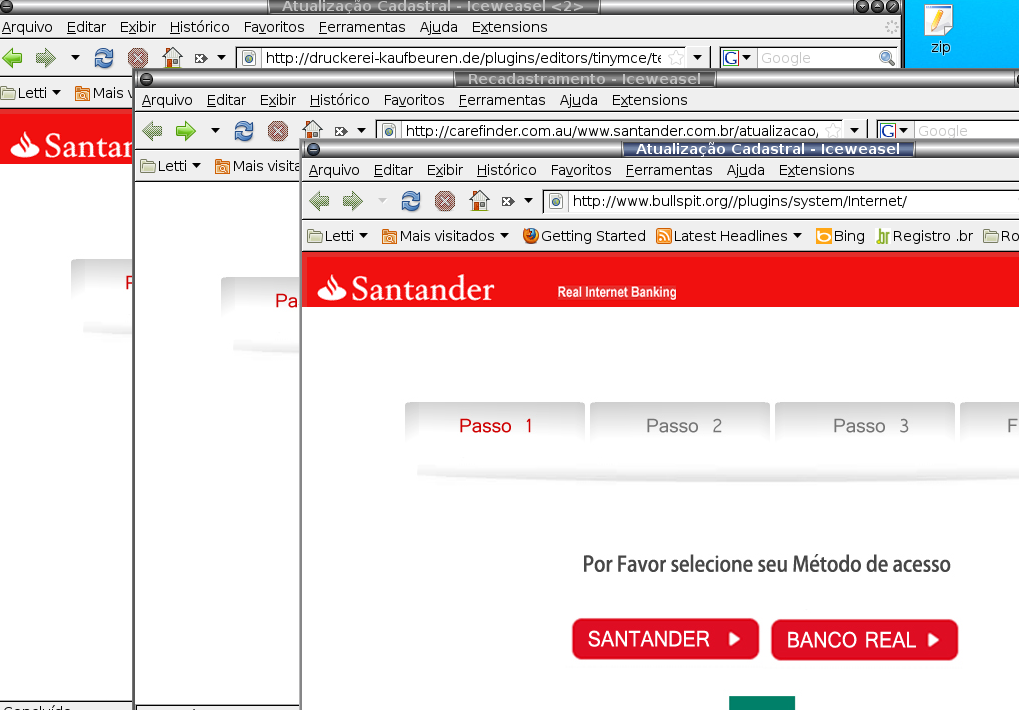Open Bing bookmark in bookmarks toolbar
Image resolution: width=1019 pixels, height=710 pixels.
tap(840, 236)
